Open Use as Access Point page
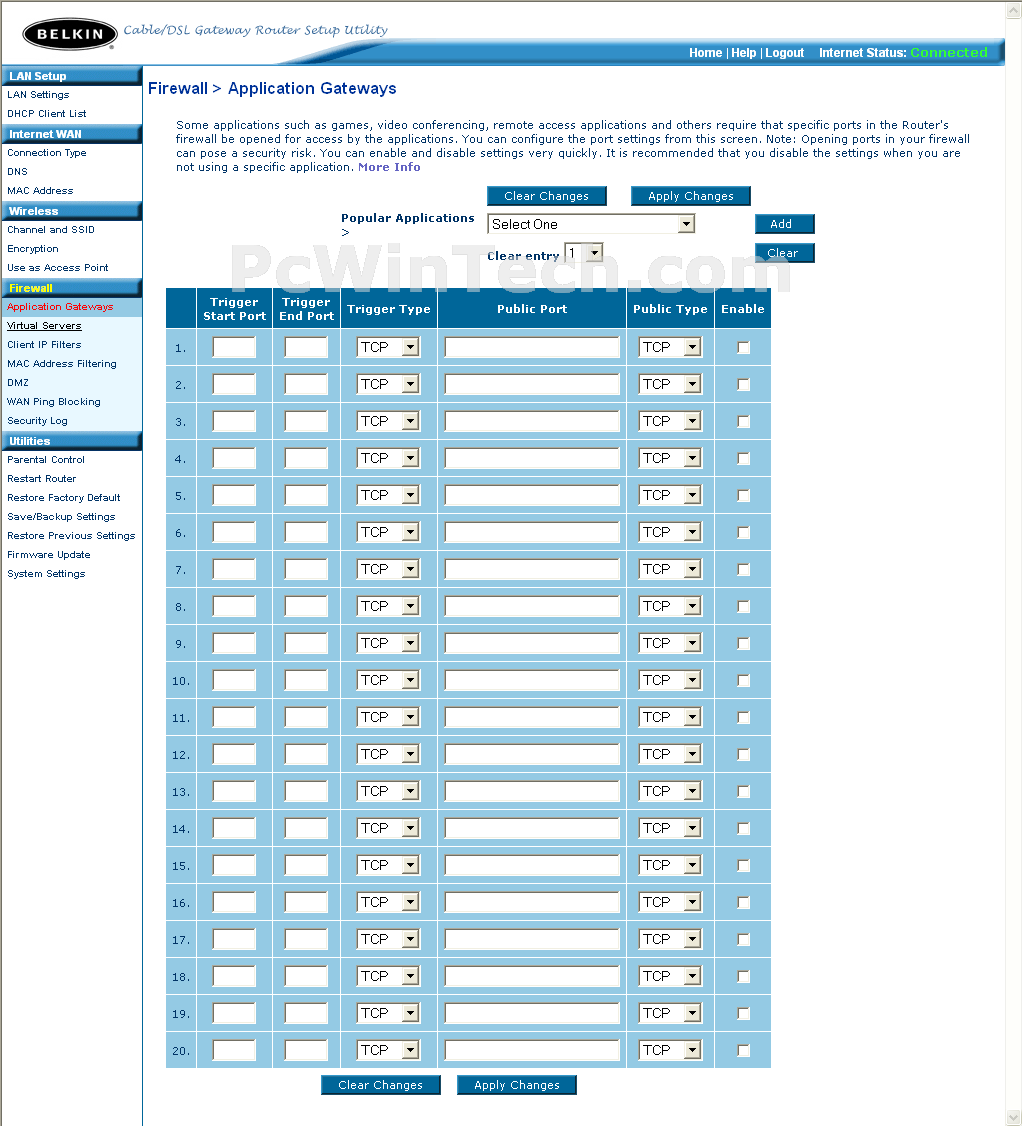 pyautogui.click(x=57, y=268)
